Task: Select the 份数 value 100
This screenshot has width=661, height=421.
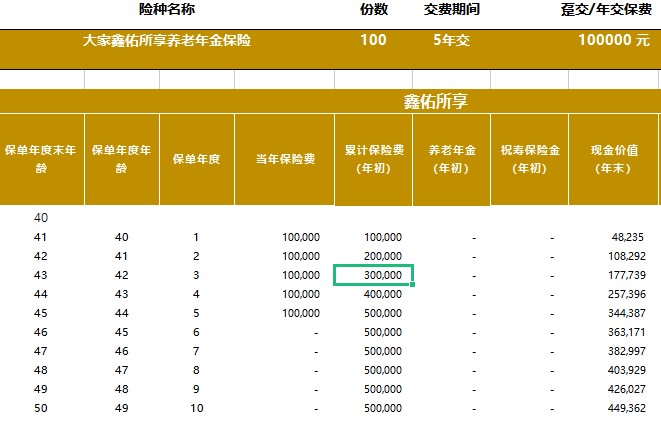Action: tap(373, 40)
